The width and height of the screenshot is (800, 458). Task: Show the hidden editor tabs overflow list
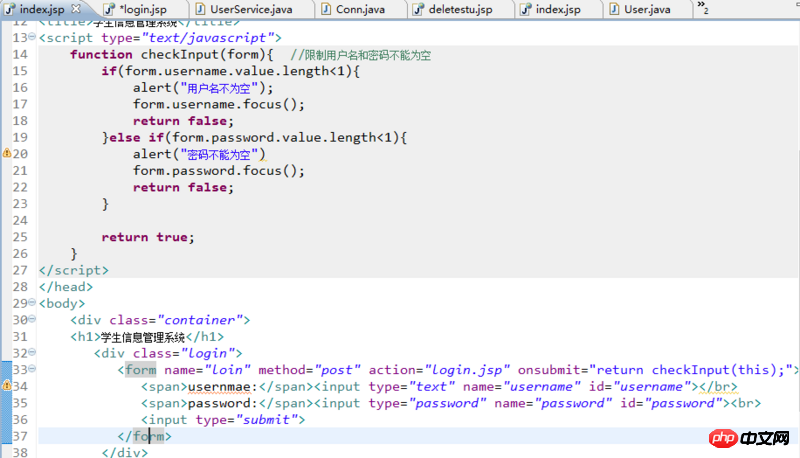[703, 9]
